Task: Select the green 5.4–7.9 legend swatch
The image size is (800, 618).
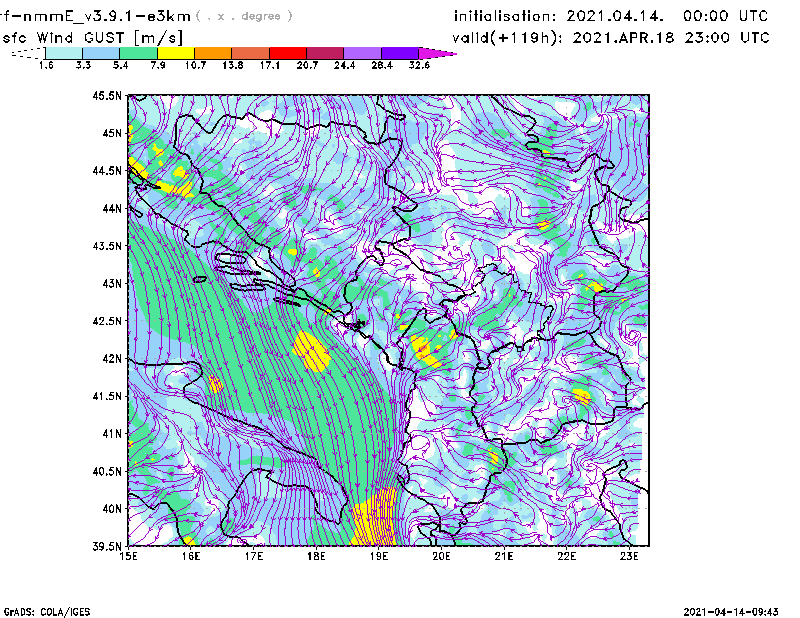Action: tap(138, 53)
